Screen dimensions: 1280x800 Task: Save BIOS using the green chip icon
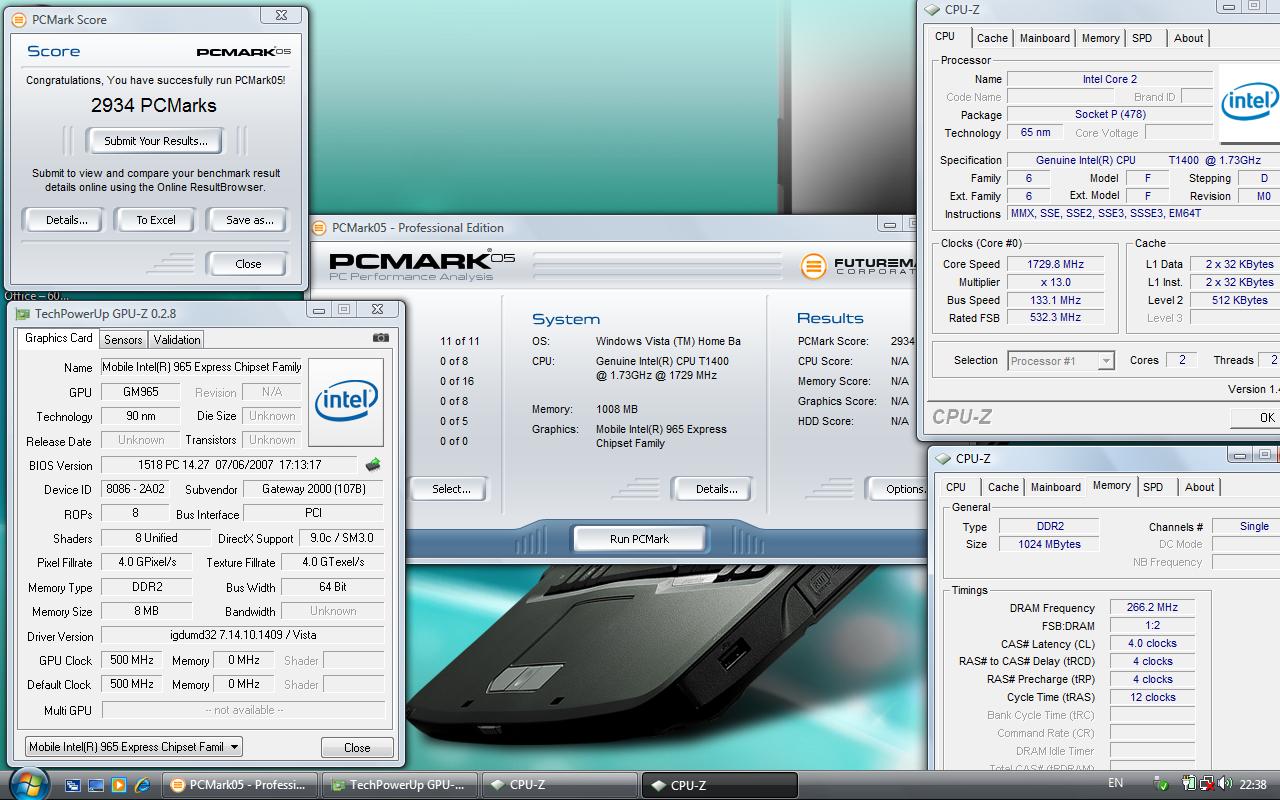373,465
